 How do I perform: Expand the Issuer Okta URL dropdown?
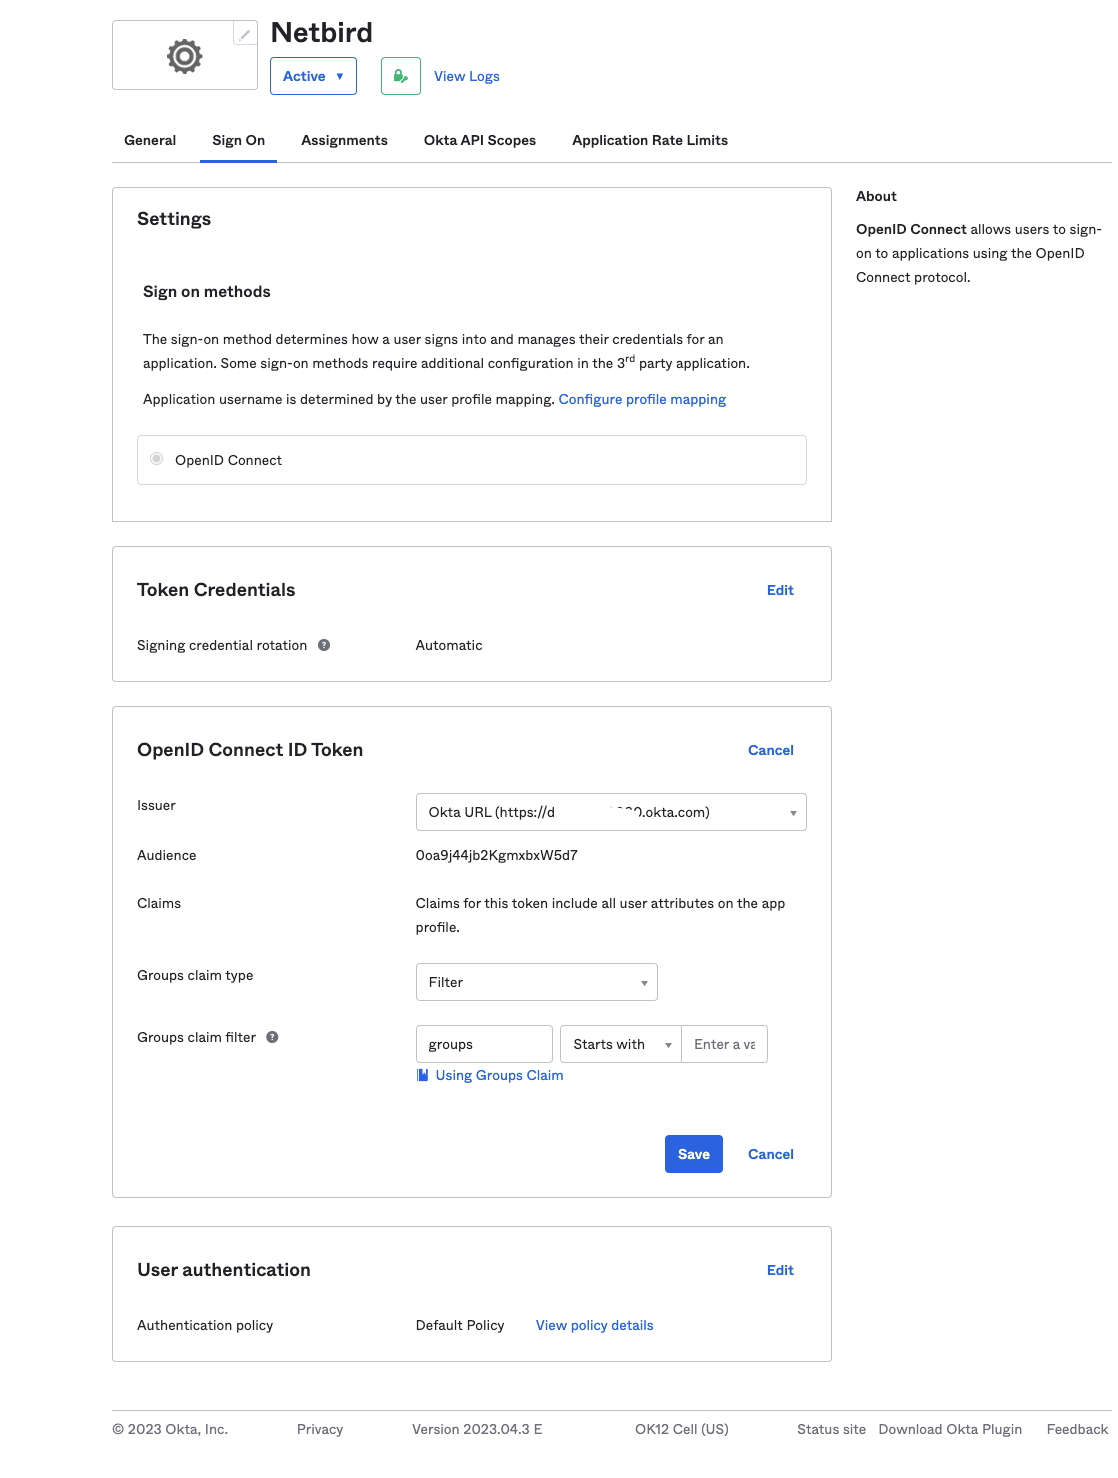point(610,812)
